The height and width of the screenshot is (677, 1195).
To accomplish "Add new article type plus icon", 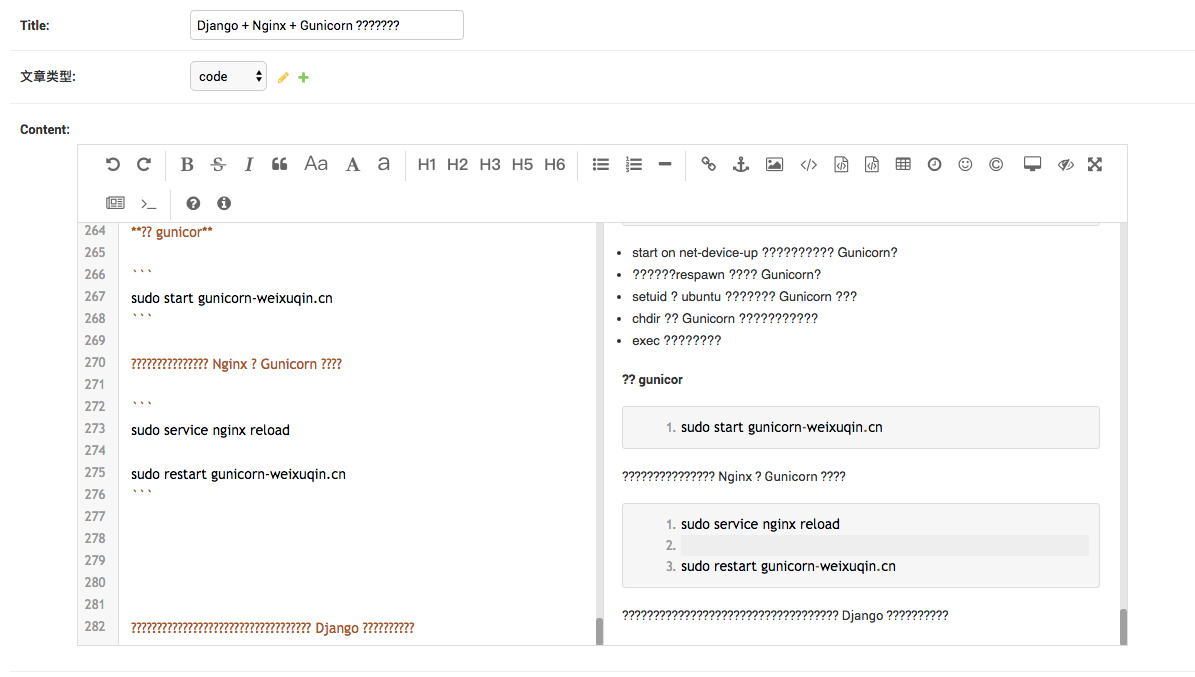I will pyautogui.click(x=303, y=77).
